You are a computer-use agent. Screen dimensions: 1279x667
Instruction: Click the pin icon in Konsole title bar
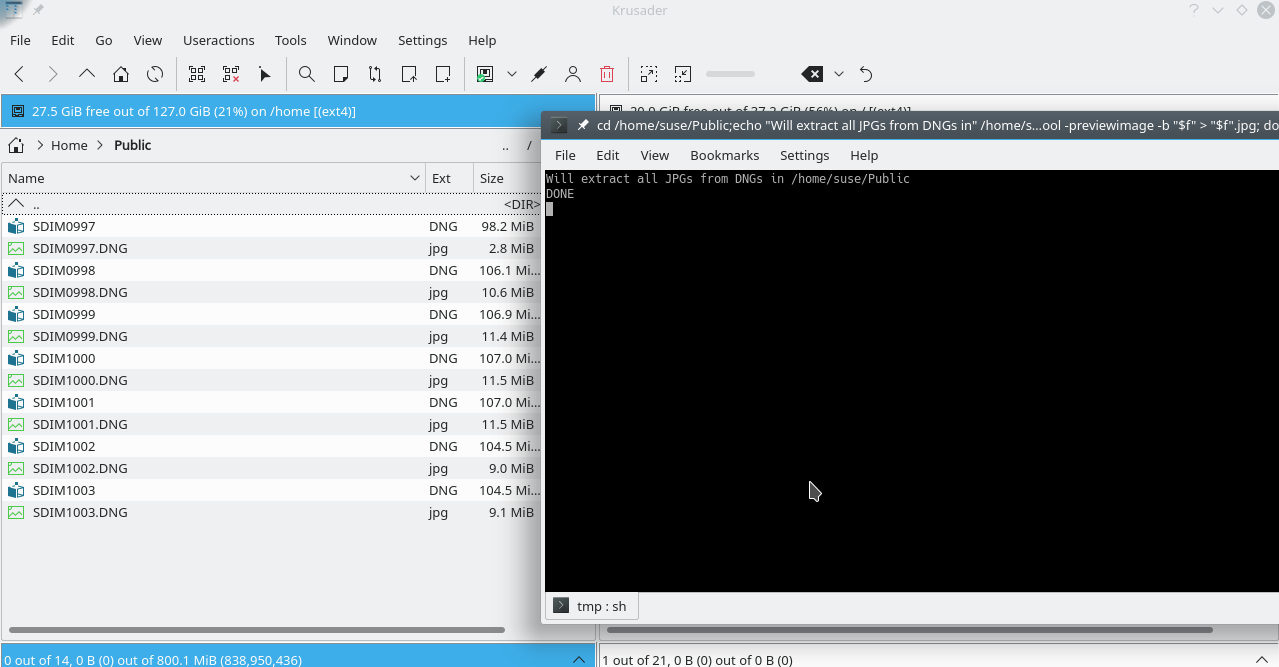[x=583, y=125]
